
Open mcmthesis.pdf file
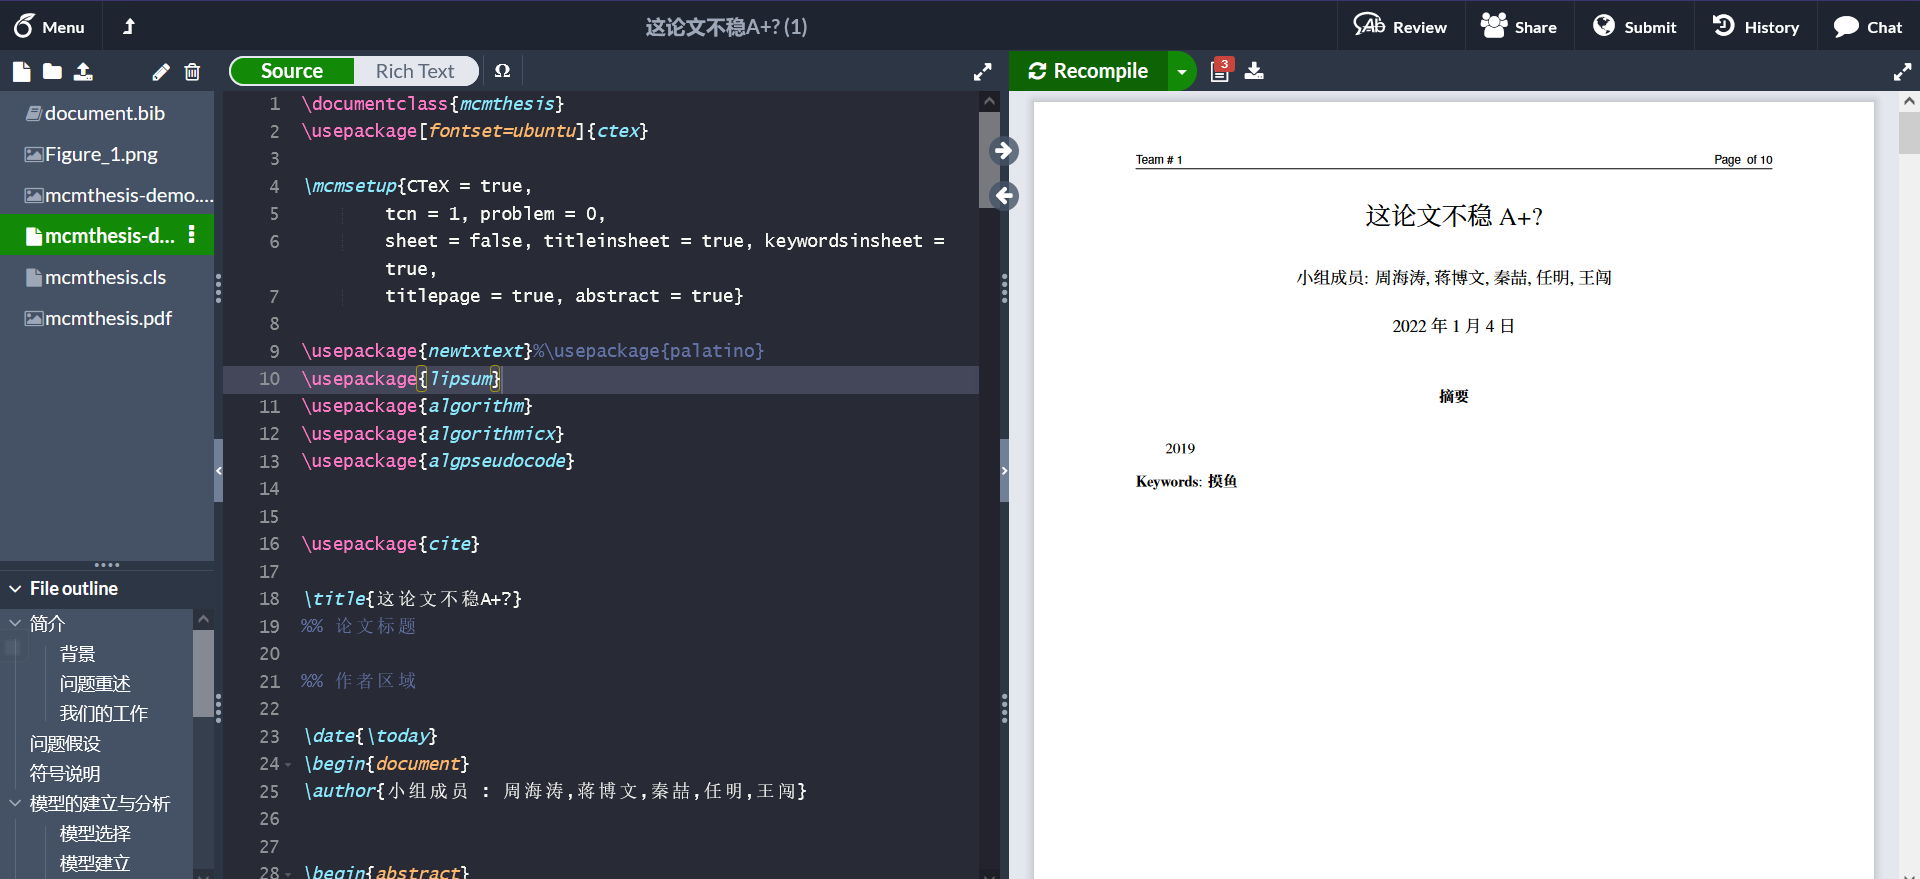pyautogui.click(x=107, y=318)
